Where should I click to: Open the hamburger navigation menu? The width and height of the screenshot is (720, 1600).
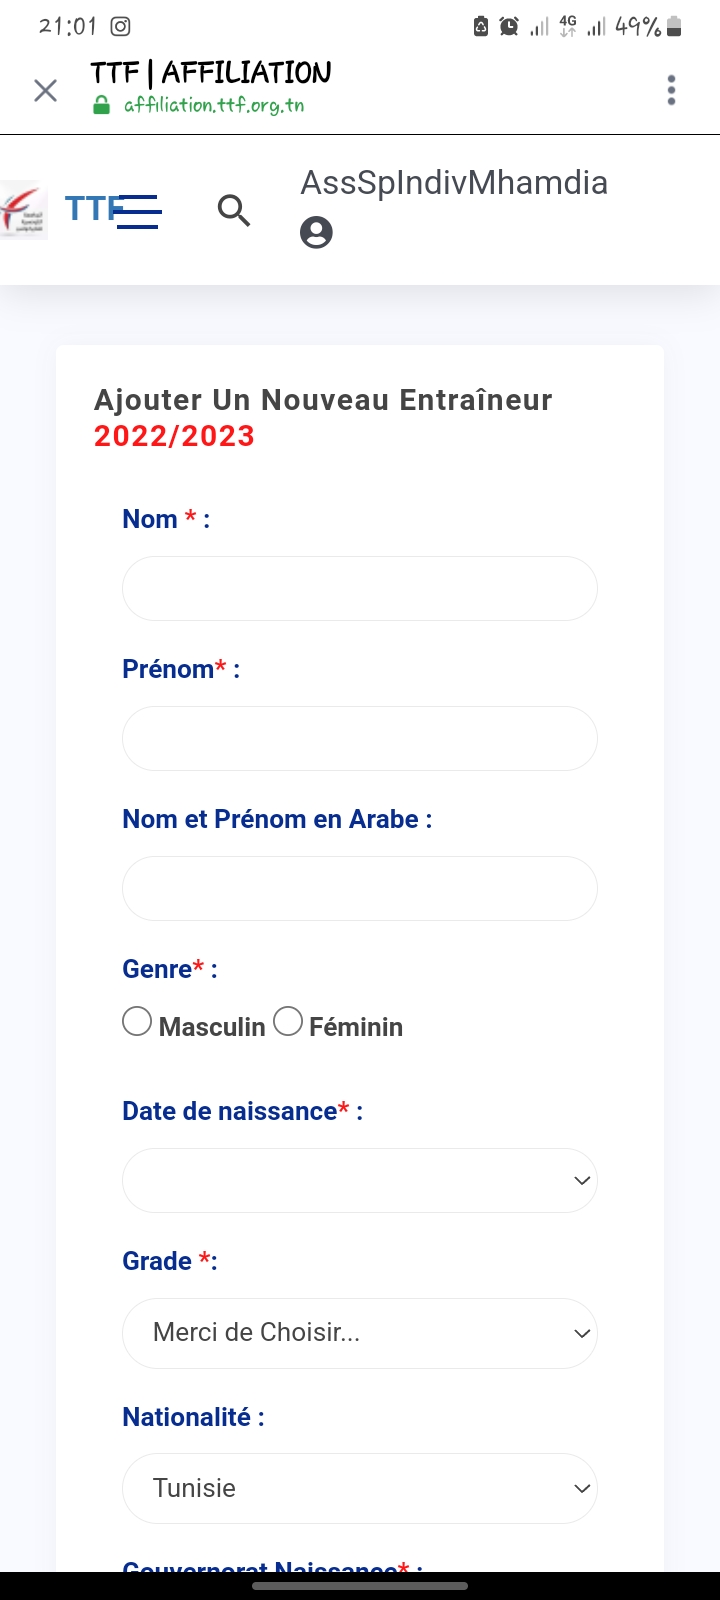pos(138,212)
